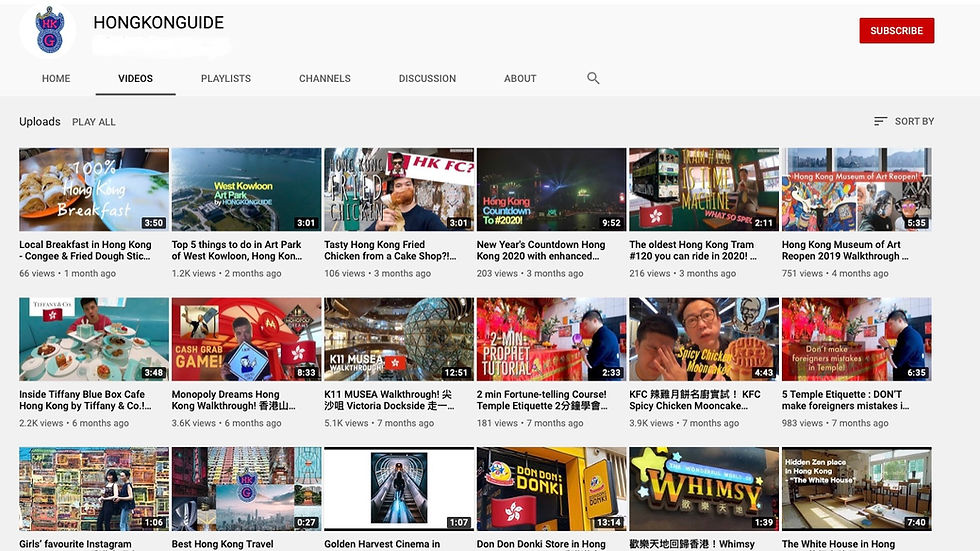Click title Golden Harvest Cinema in
This screenshot has height=551, width=980.
pos(382,545)
